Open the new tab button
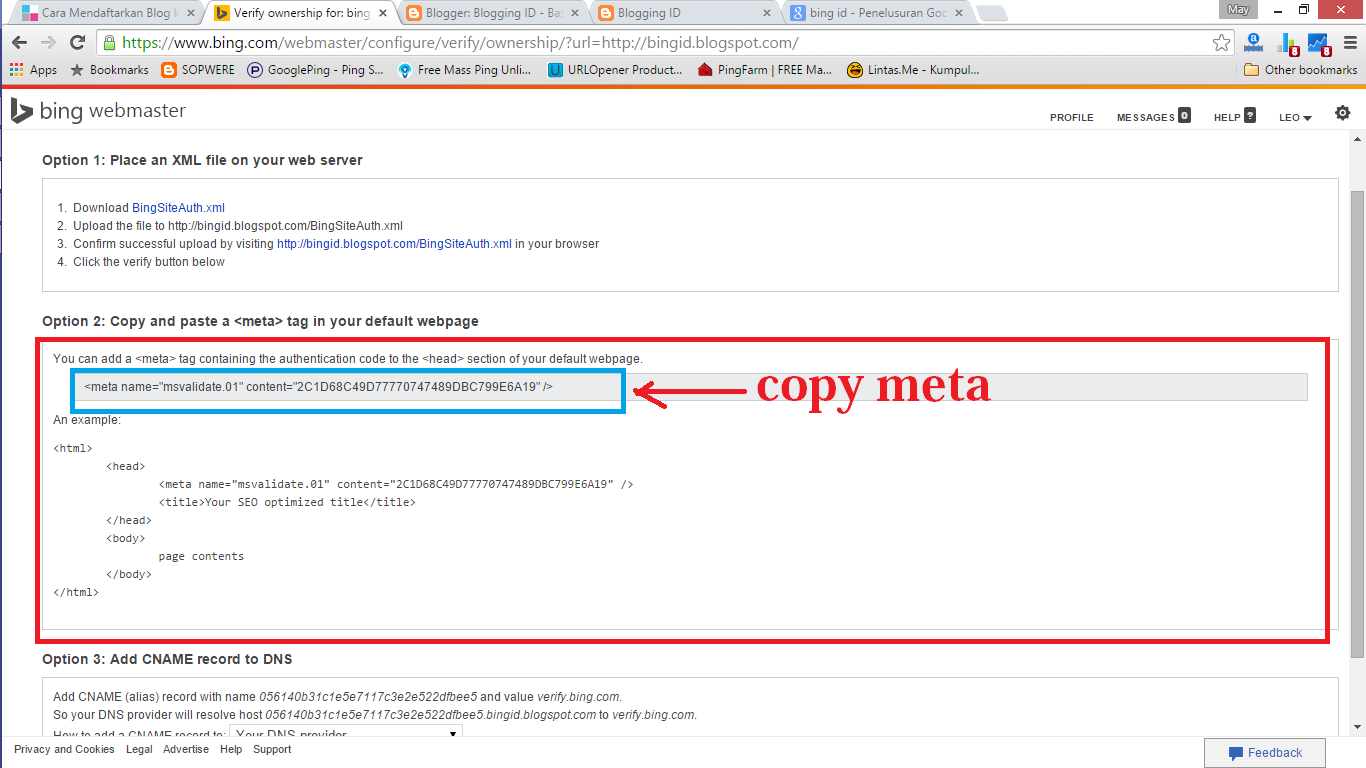The height and width of the screenshot is (768, 1366). 991,13
